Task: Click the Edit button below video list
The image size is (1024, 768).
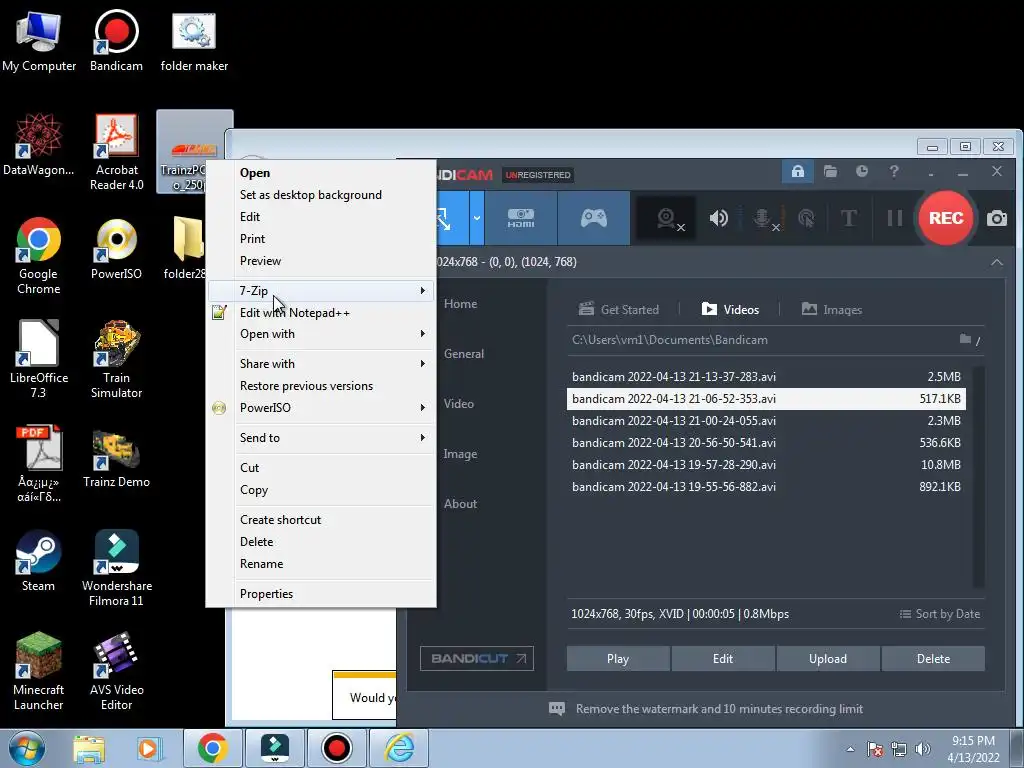Action: [723, 659]
